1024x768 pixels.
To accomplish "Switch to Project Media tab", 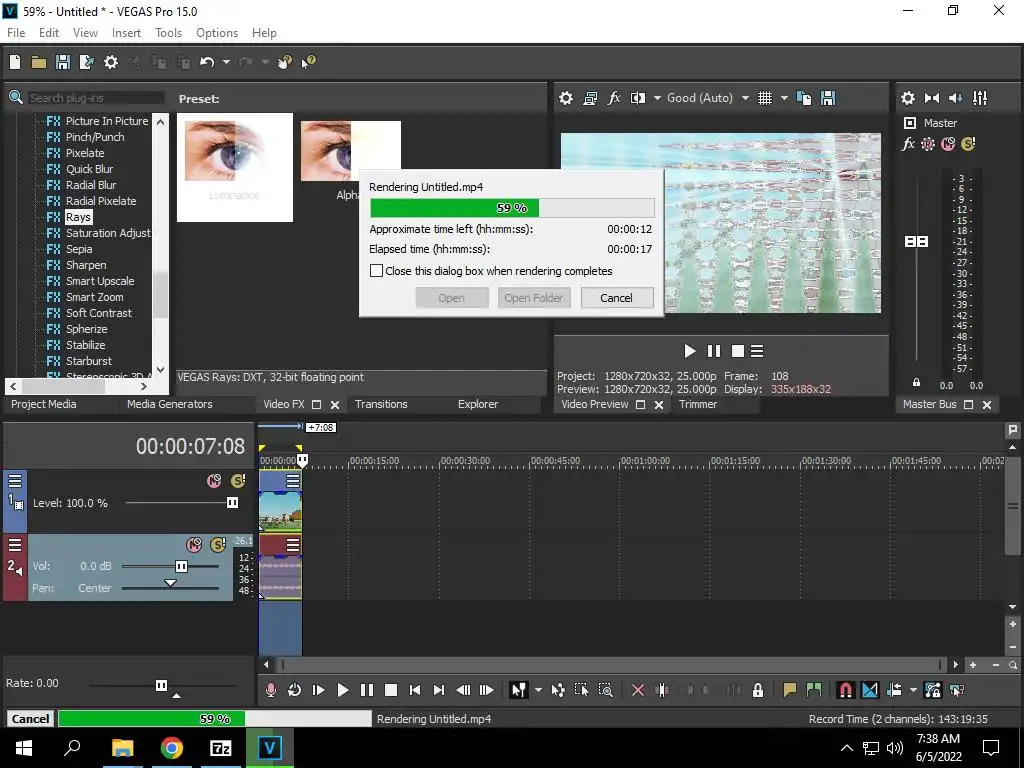I will click(x=44, y=404).
